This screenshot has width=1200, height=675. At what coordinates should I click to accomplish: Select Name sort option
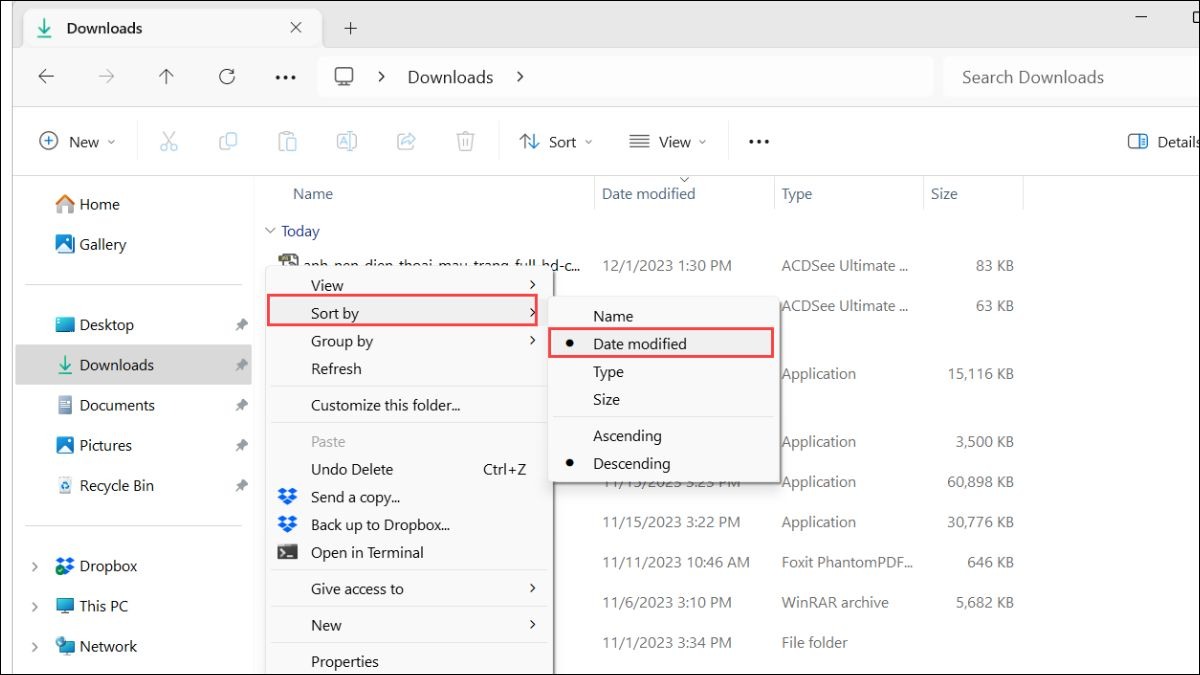coord(664,316)
